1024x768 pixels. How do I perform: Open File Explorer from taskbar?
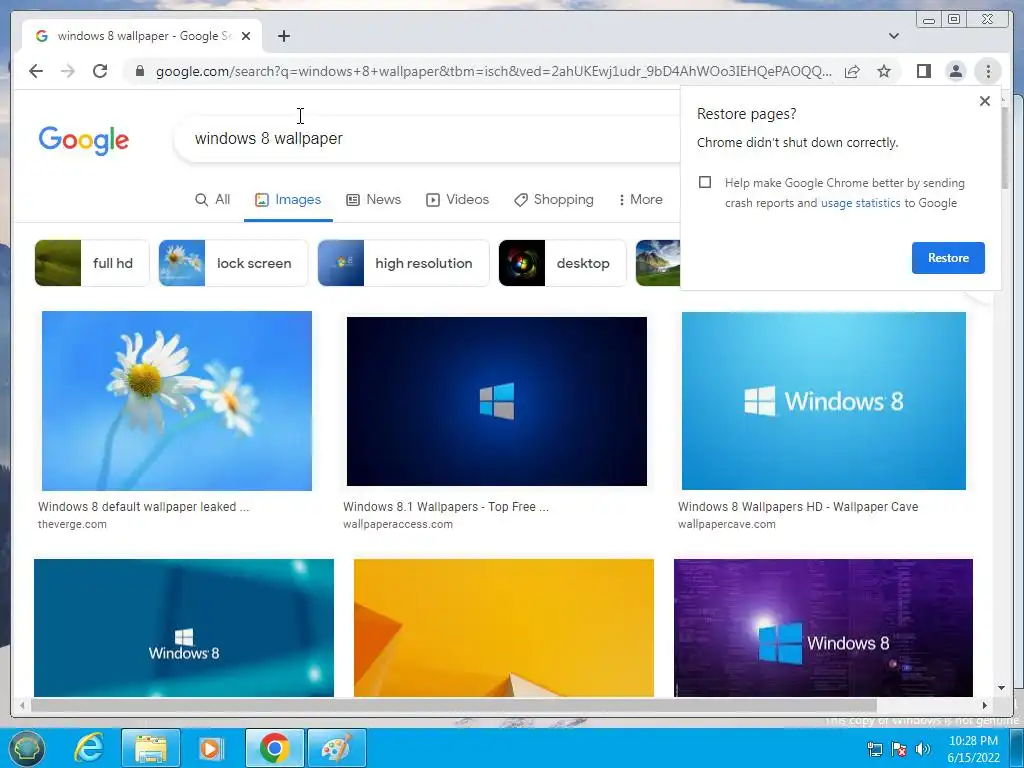click(x=150, y=748)
